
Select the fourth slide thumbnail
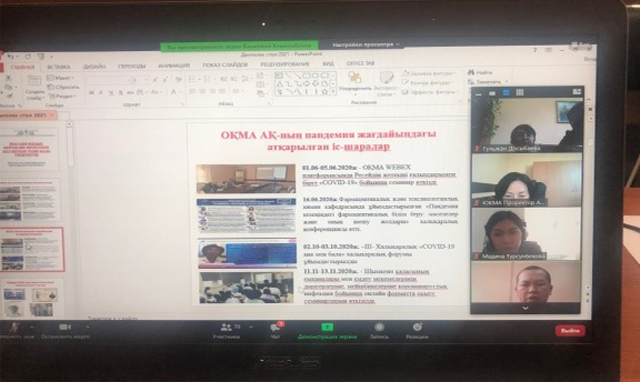[x=31, y=298]
